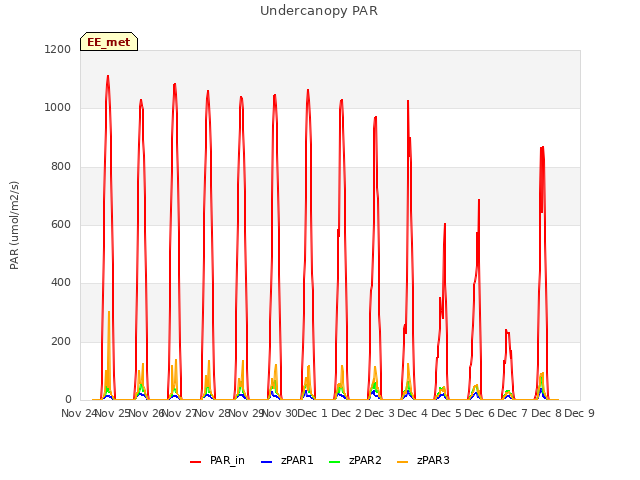The image size is (640, 480).
Task: Click the EE_met annotation label
Action: [x=109, y=42]
